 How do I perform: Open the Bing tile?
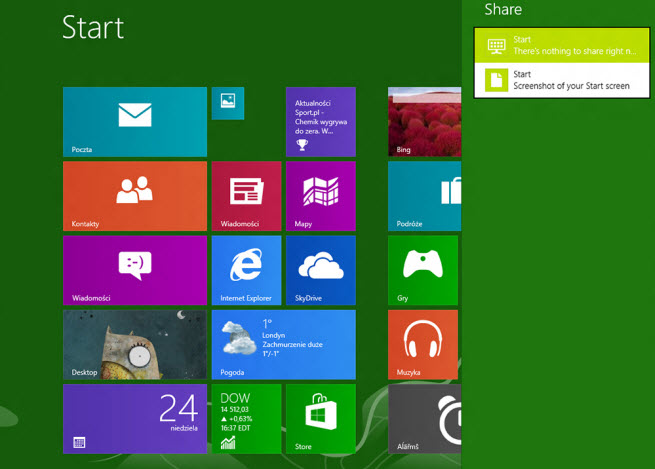point(424,122)
